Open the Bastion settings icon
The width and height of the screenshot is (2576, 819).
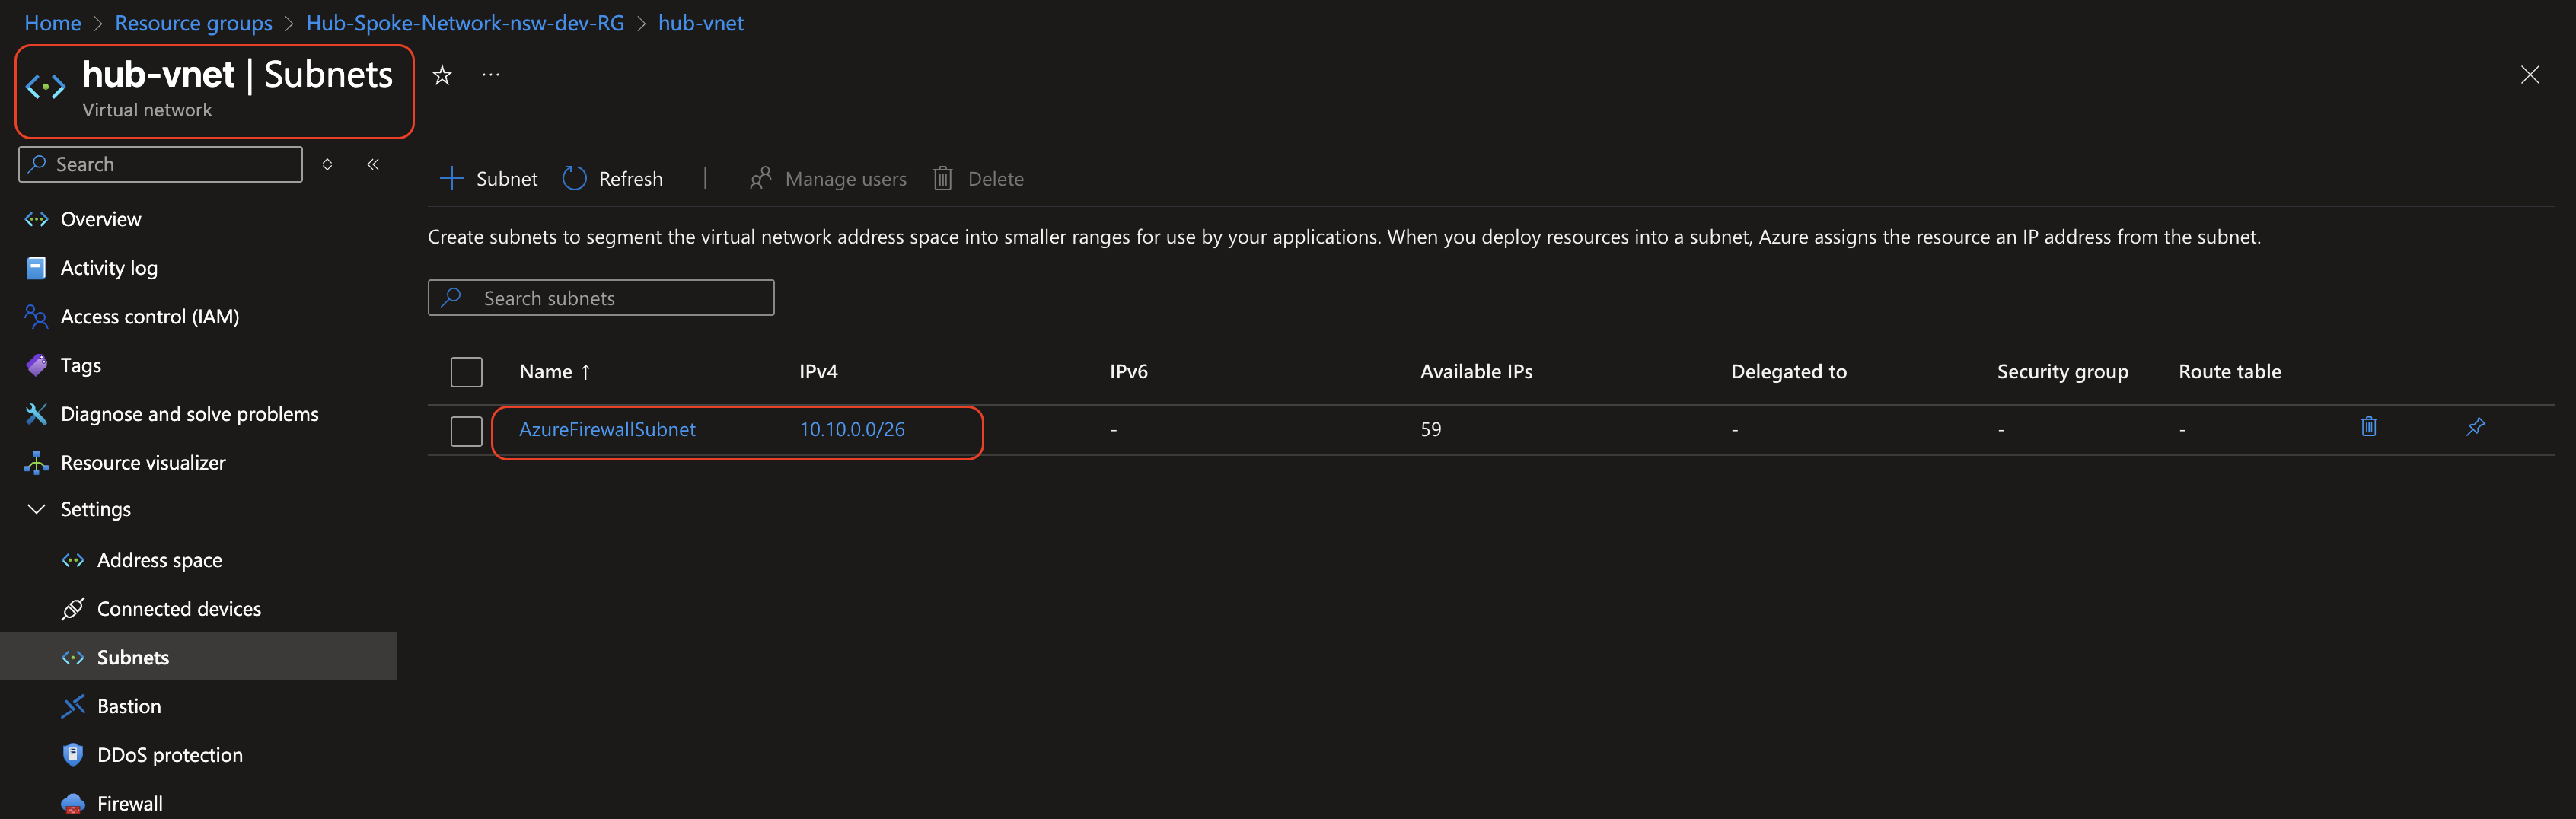73,706
